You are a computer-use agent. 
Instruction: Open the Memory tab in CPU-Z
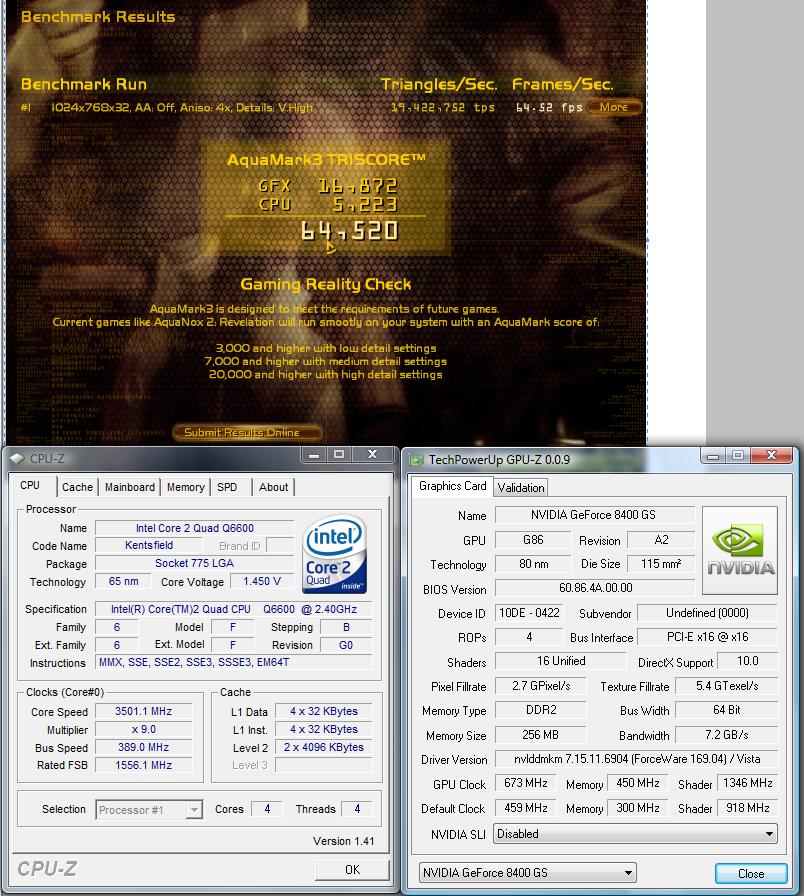186,487
